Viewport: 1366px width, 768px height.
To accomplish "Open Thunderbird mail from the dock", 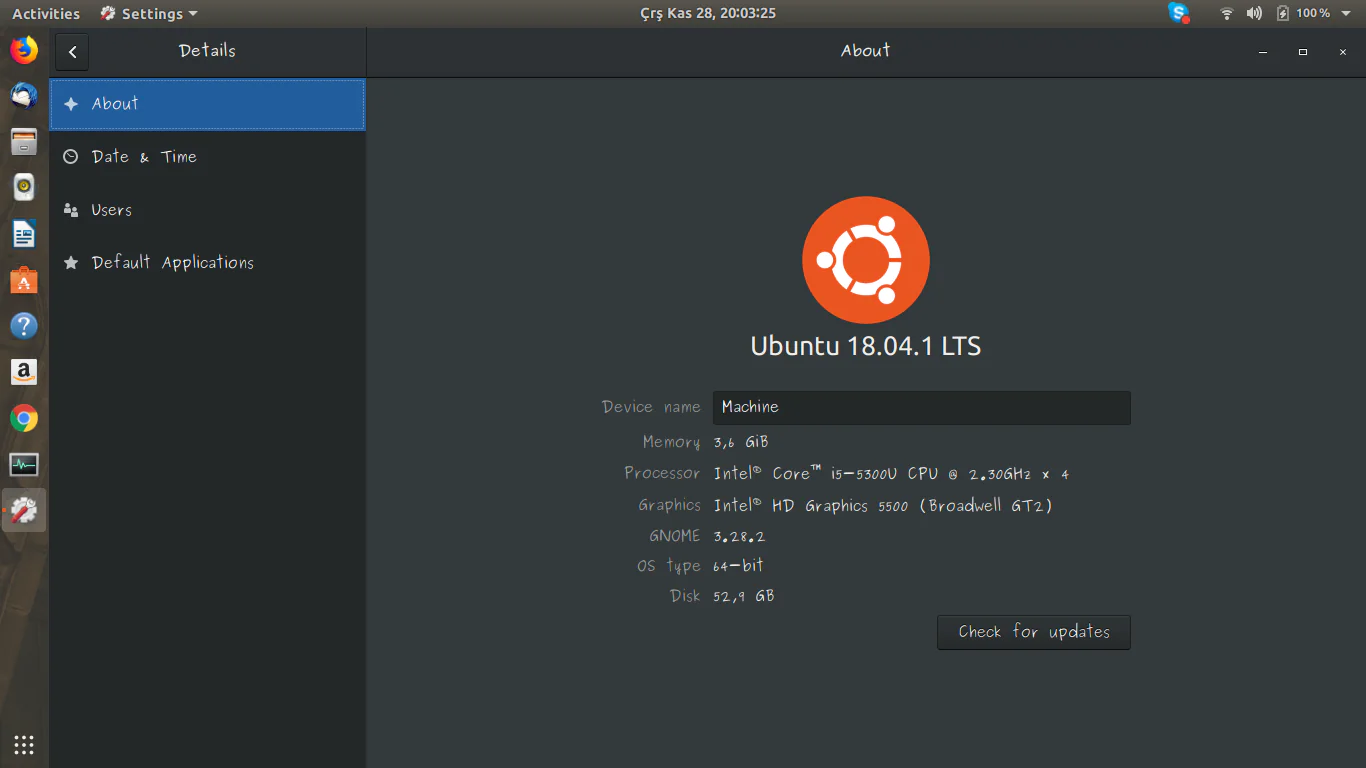I will coord(24,96).
